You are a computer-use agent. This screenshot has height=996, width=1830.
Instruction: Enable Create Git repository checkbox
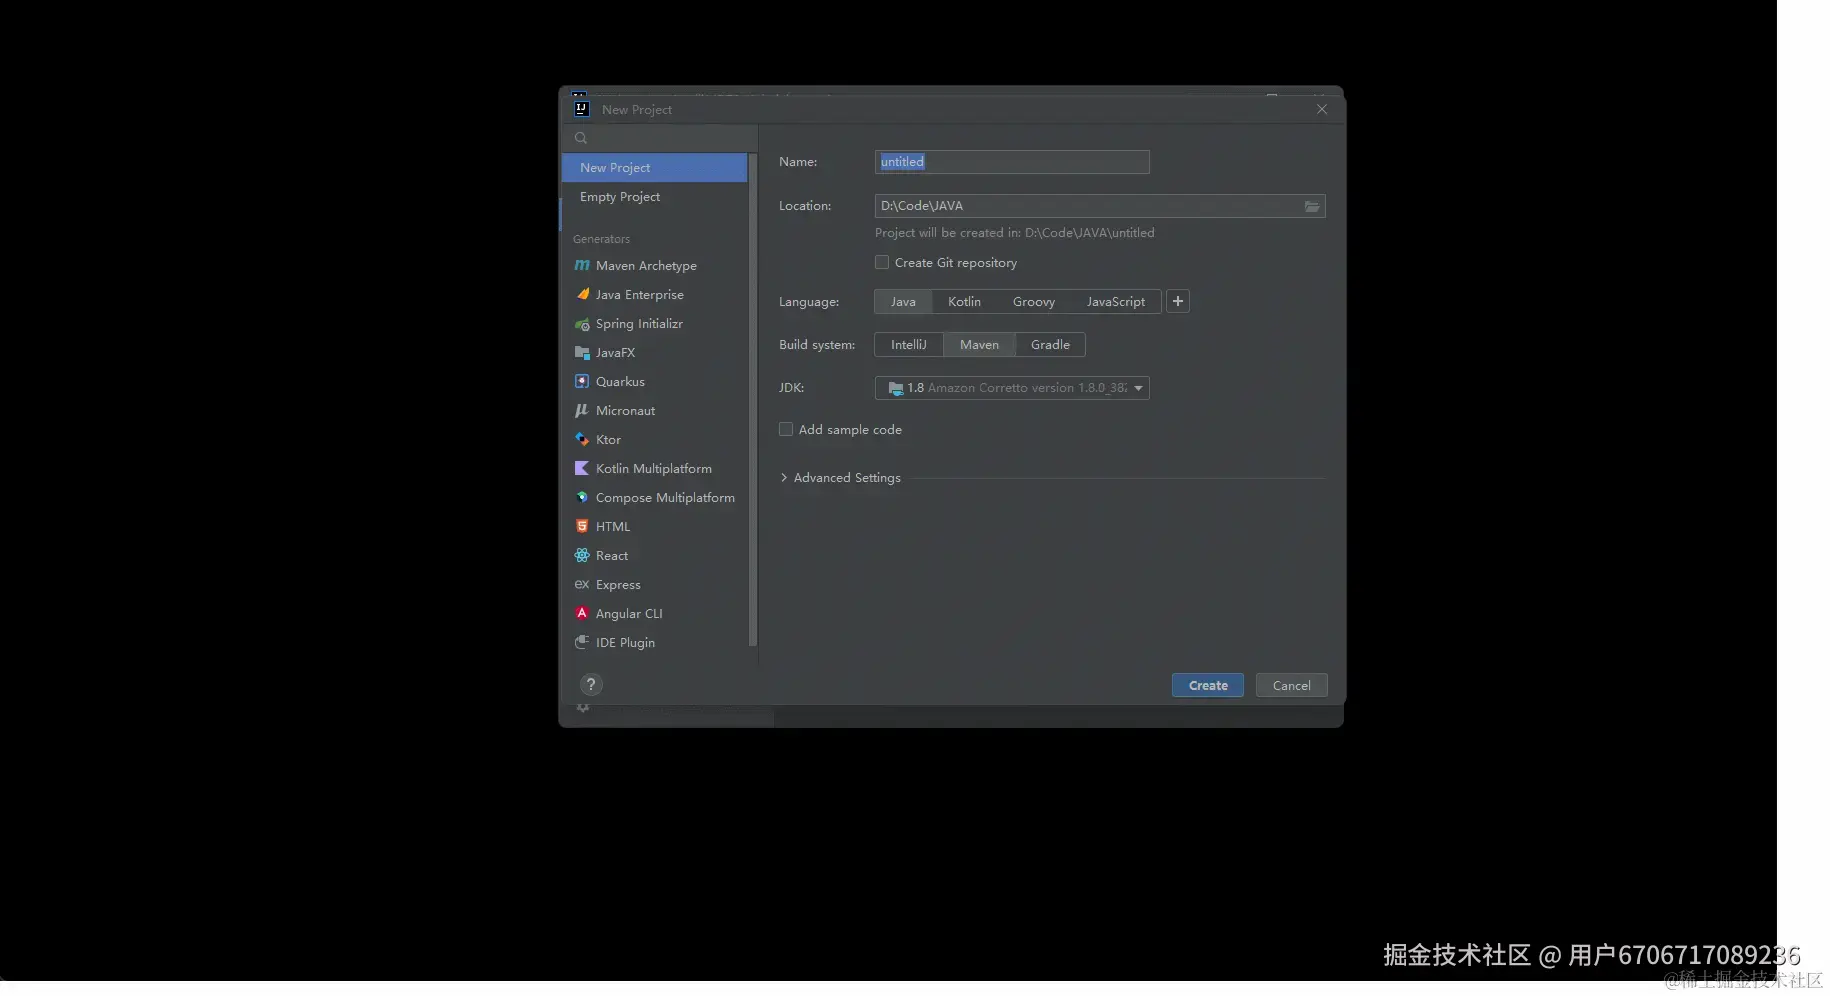click(x=882, y=262)
